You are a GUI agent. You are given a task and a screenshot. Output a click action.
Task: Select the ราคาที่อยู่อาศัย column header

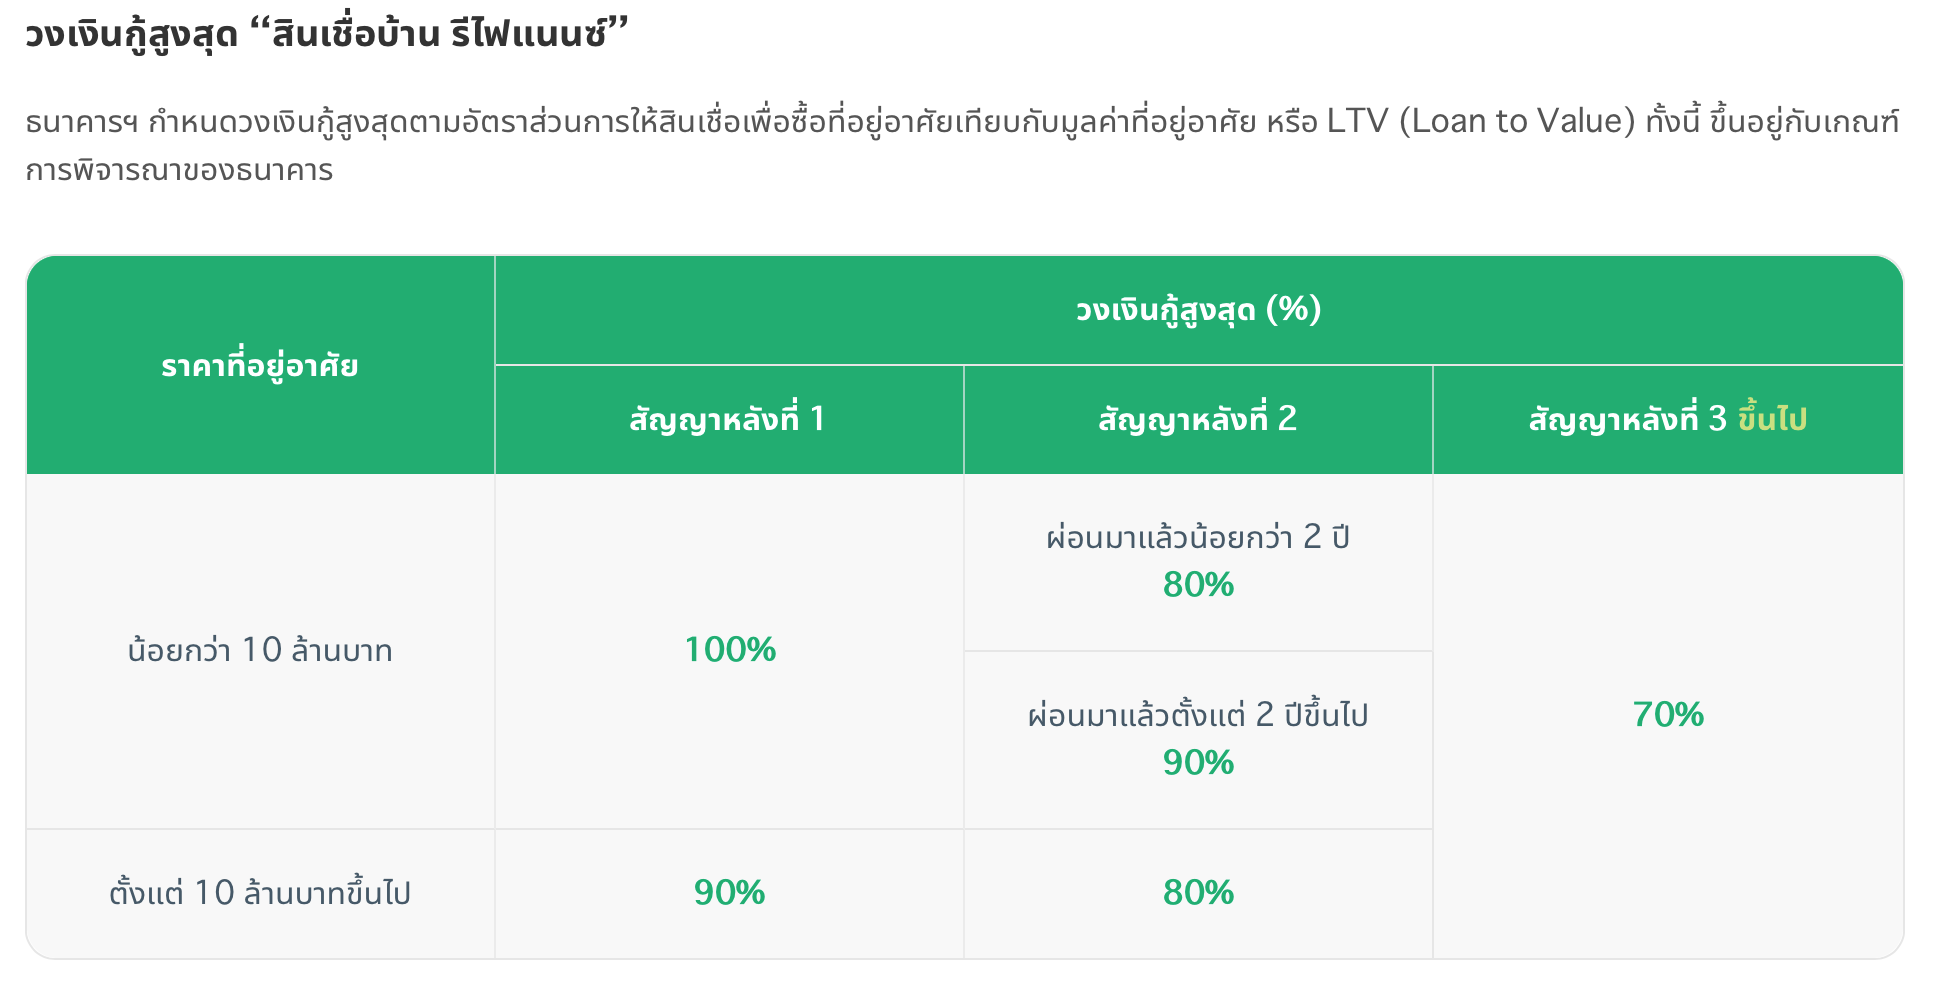(260, 366)
